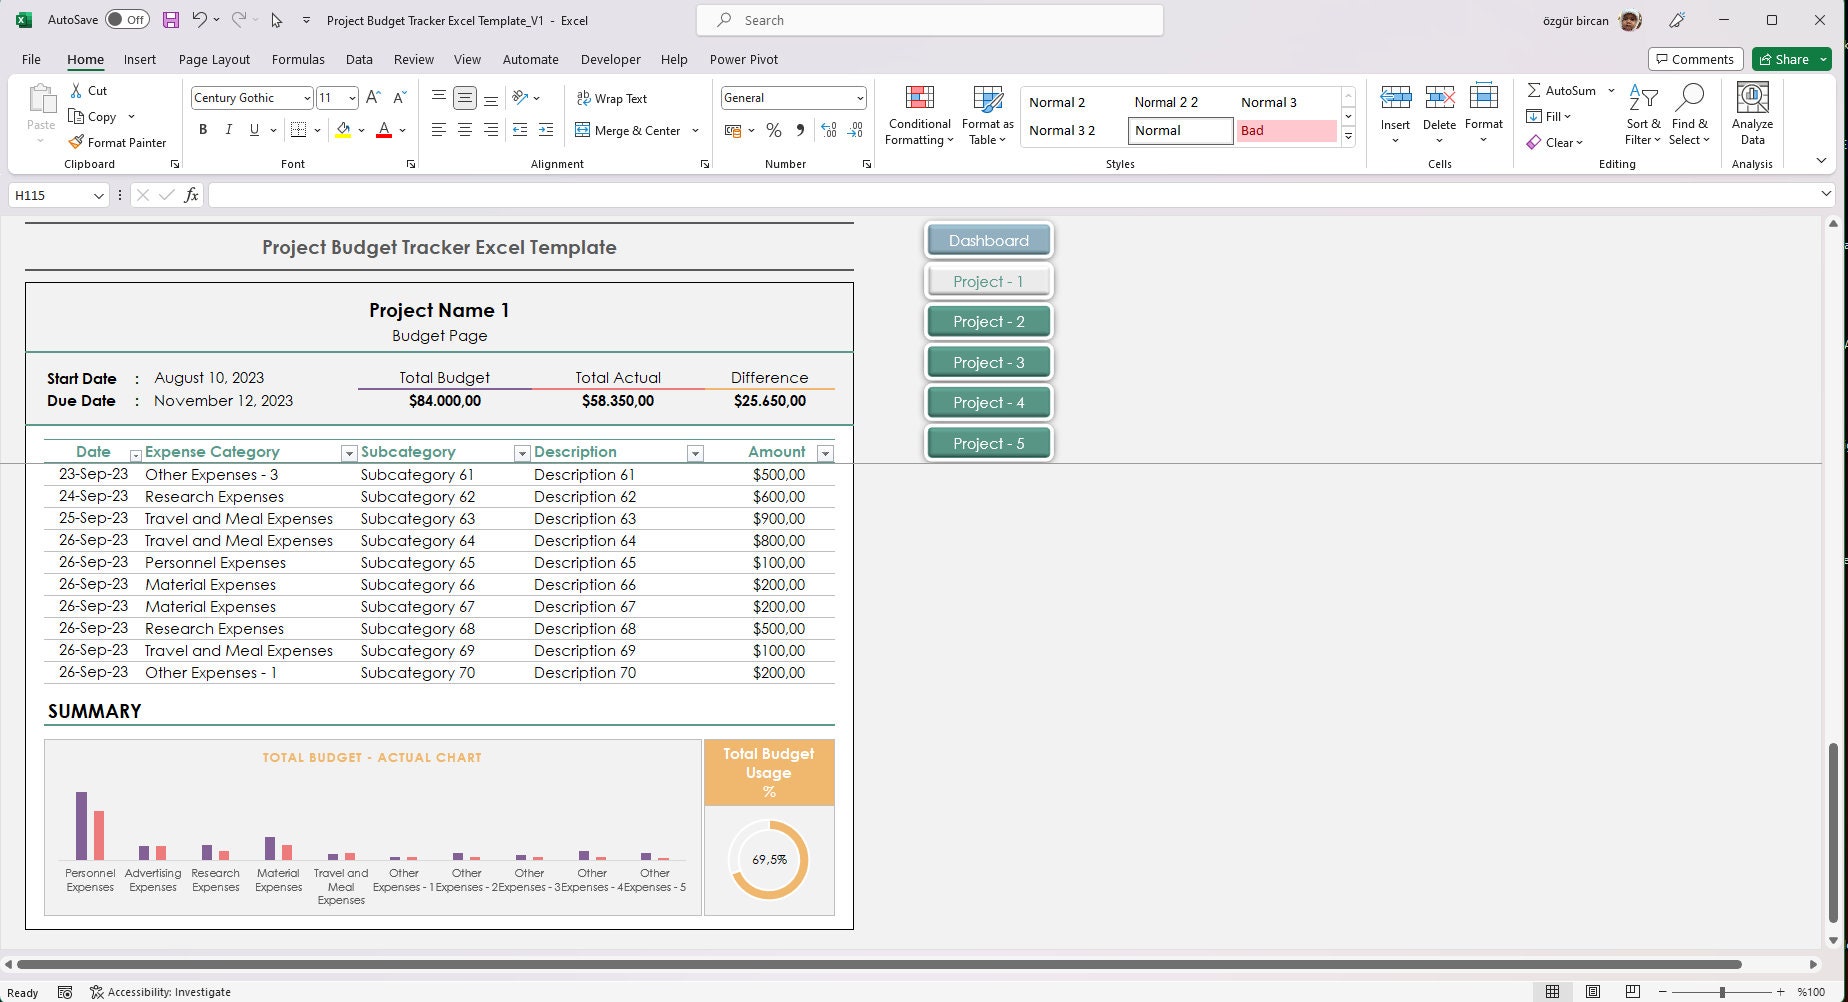Select the Format Painter tool
1848x1002 pixels.
pyautogui.click(x=117, y=142)
